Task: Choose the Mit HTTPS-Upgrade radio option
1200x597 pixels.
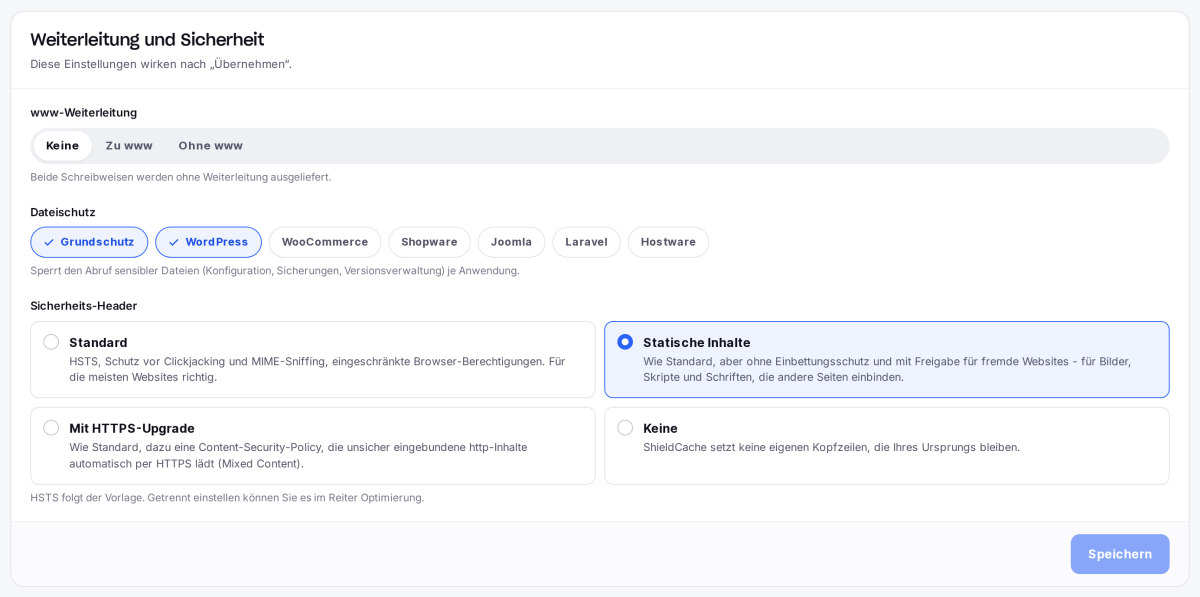Action: point(51,428)
